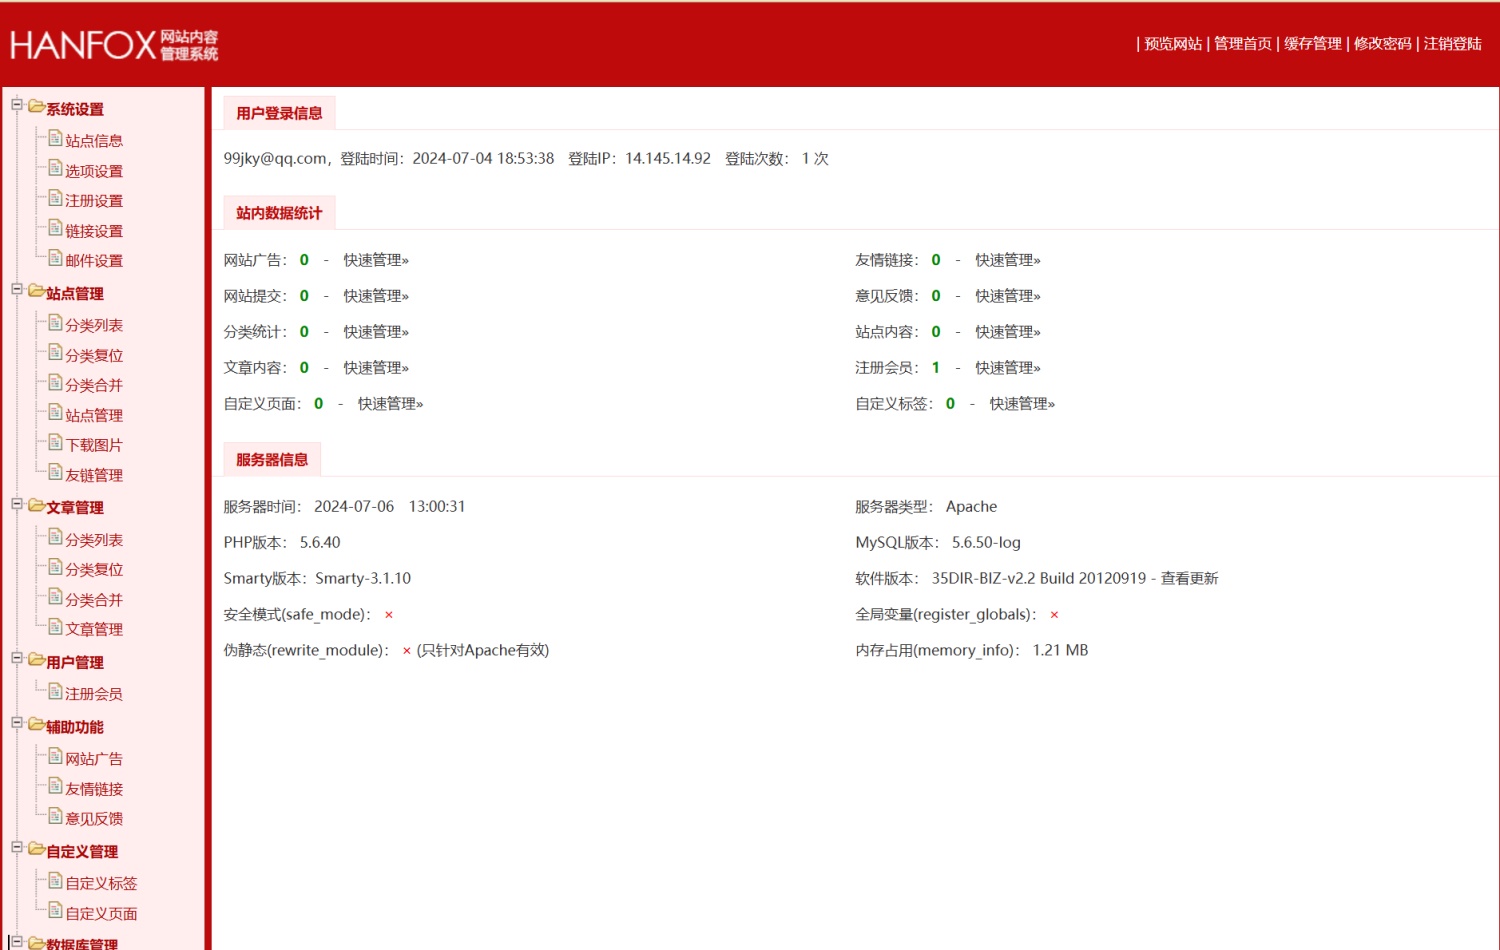Open 下载图片 in the sidebar
Screen dimensions: 1500x950
coord(94,445)
